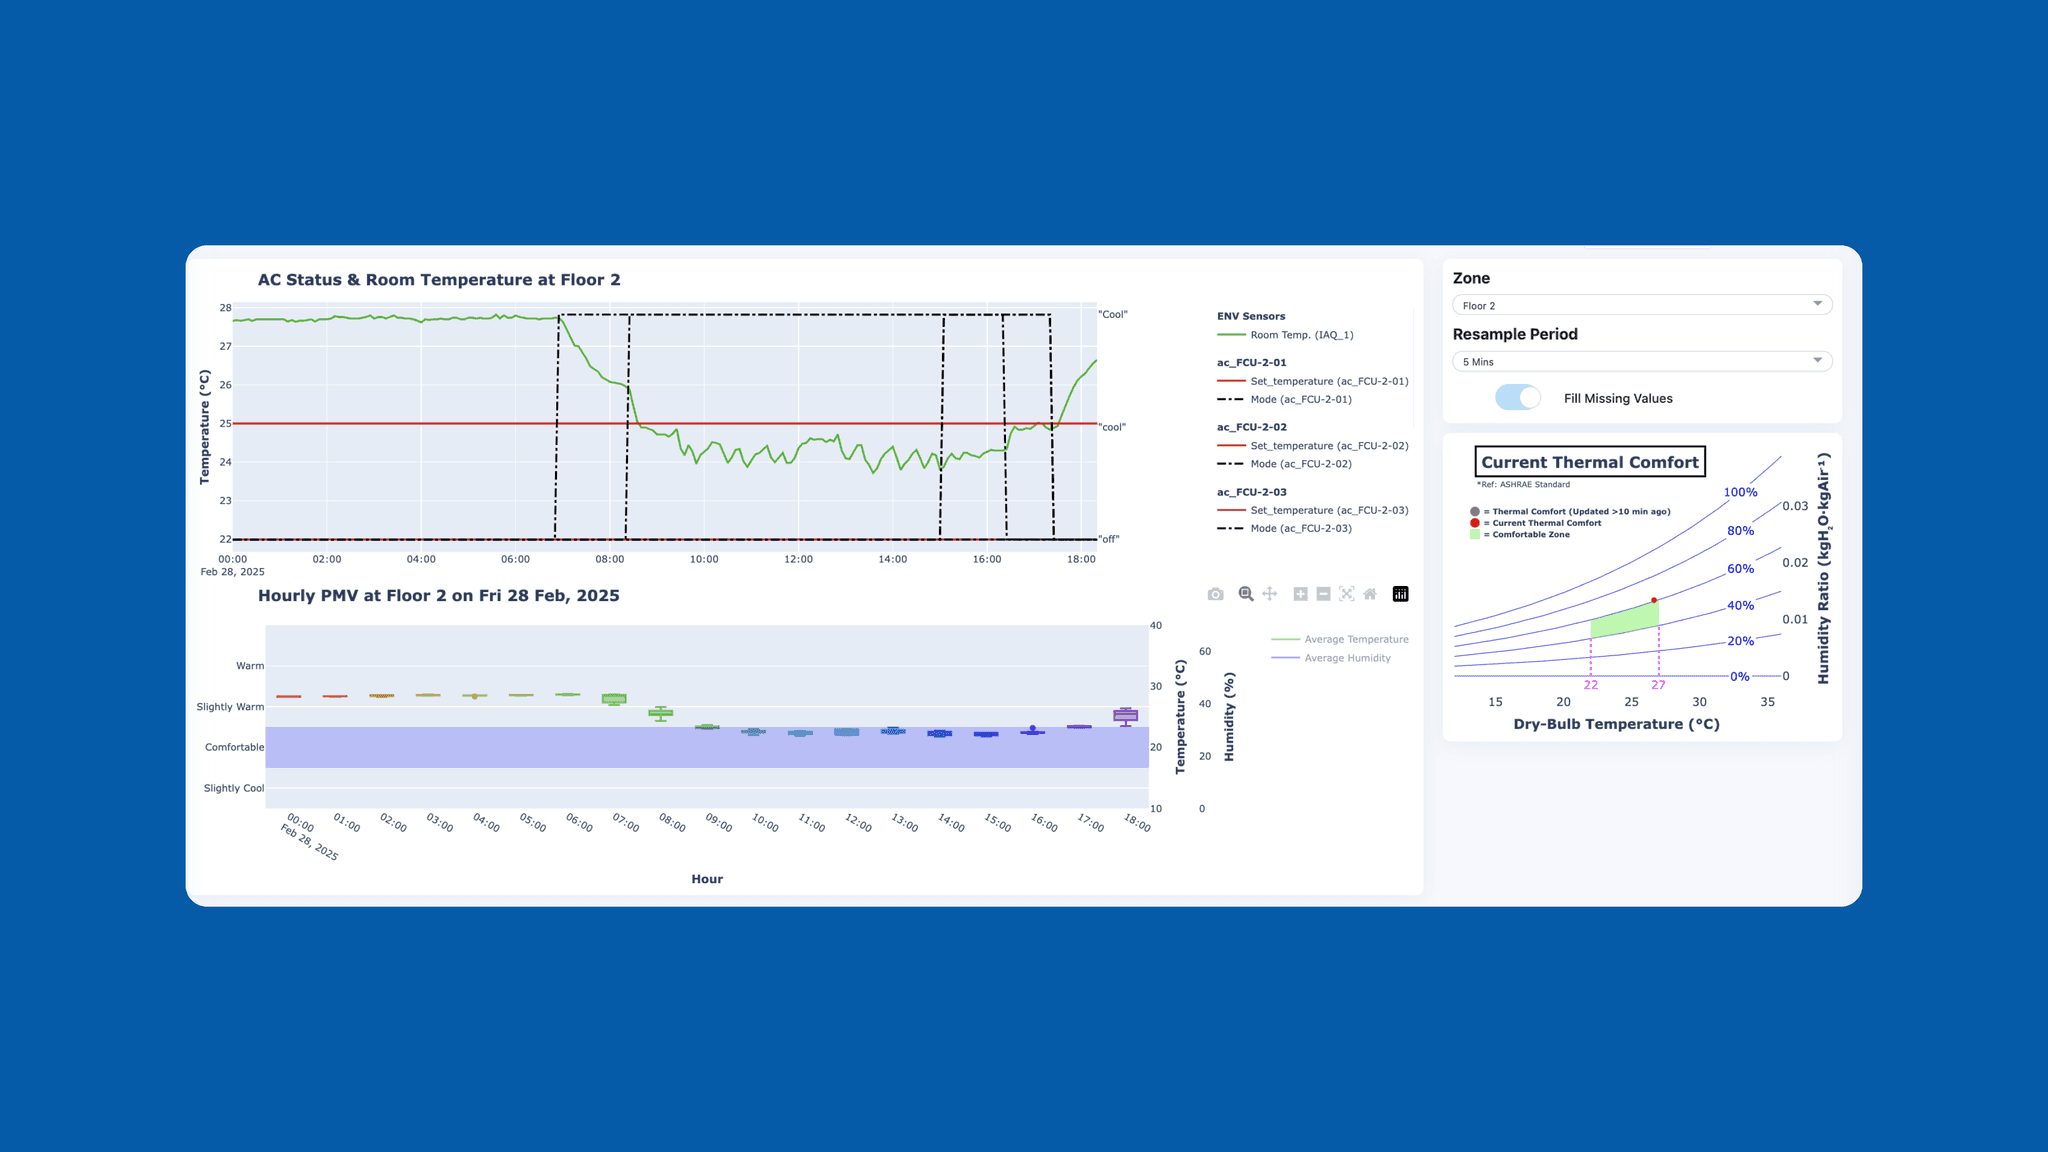Click the 18:00 PMV box plot
Viewport: 2048px width, 1152px height.
[1126, 715]
